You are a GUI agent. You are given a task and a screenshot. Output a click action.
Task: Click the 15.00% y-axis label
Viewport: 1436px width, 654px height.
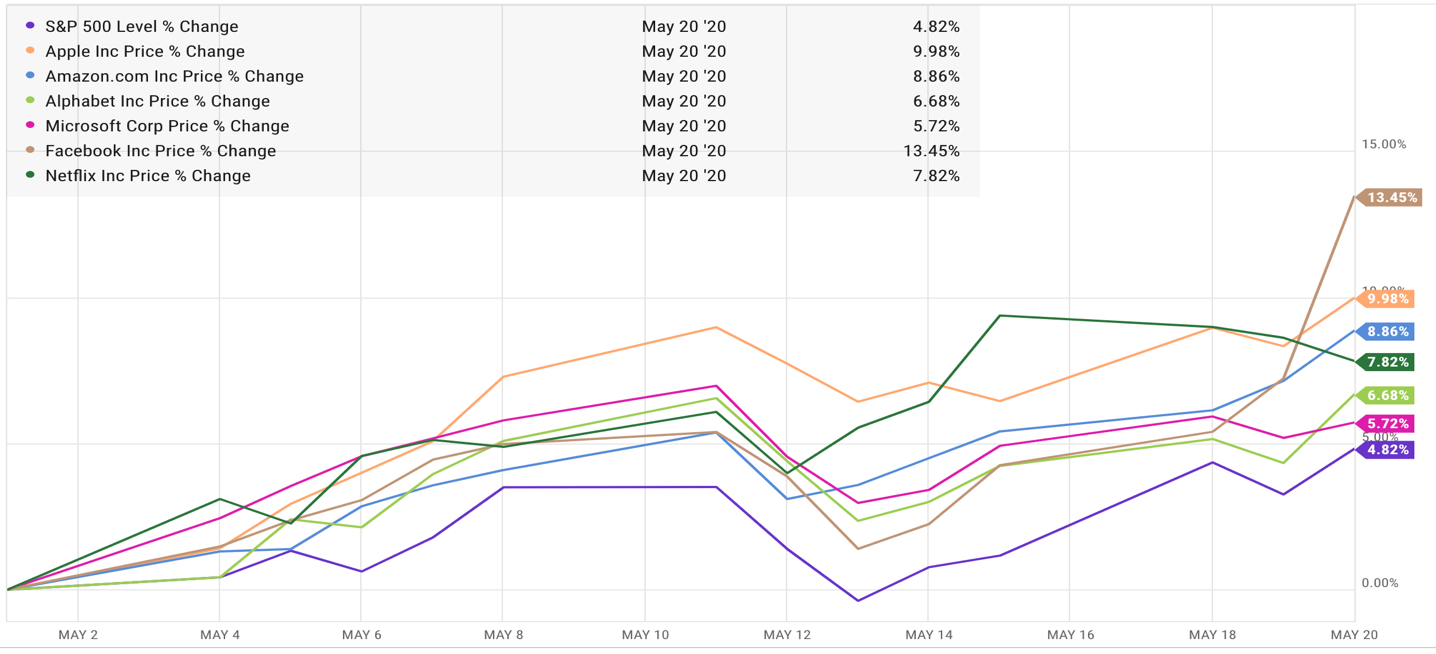click(1383, 145)
